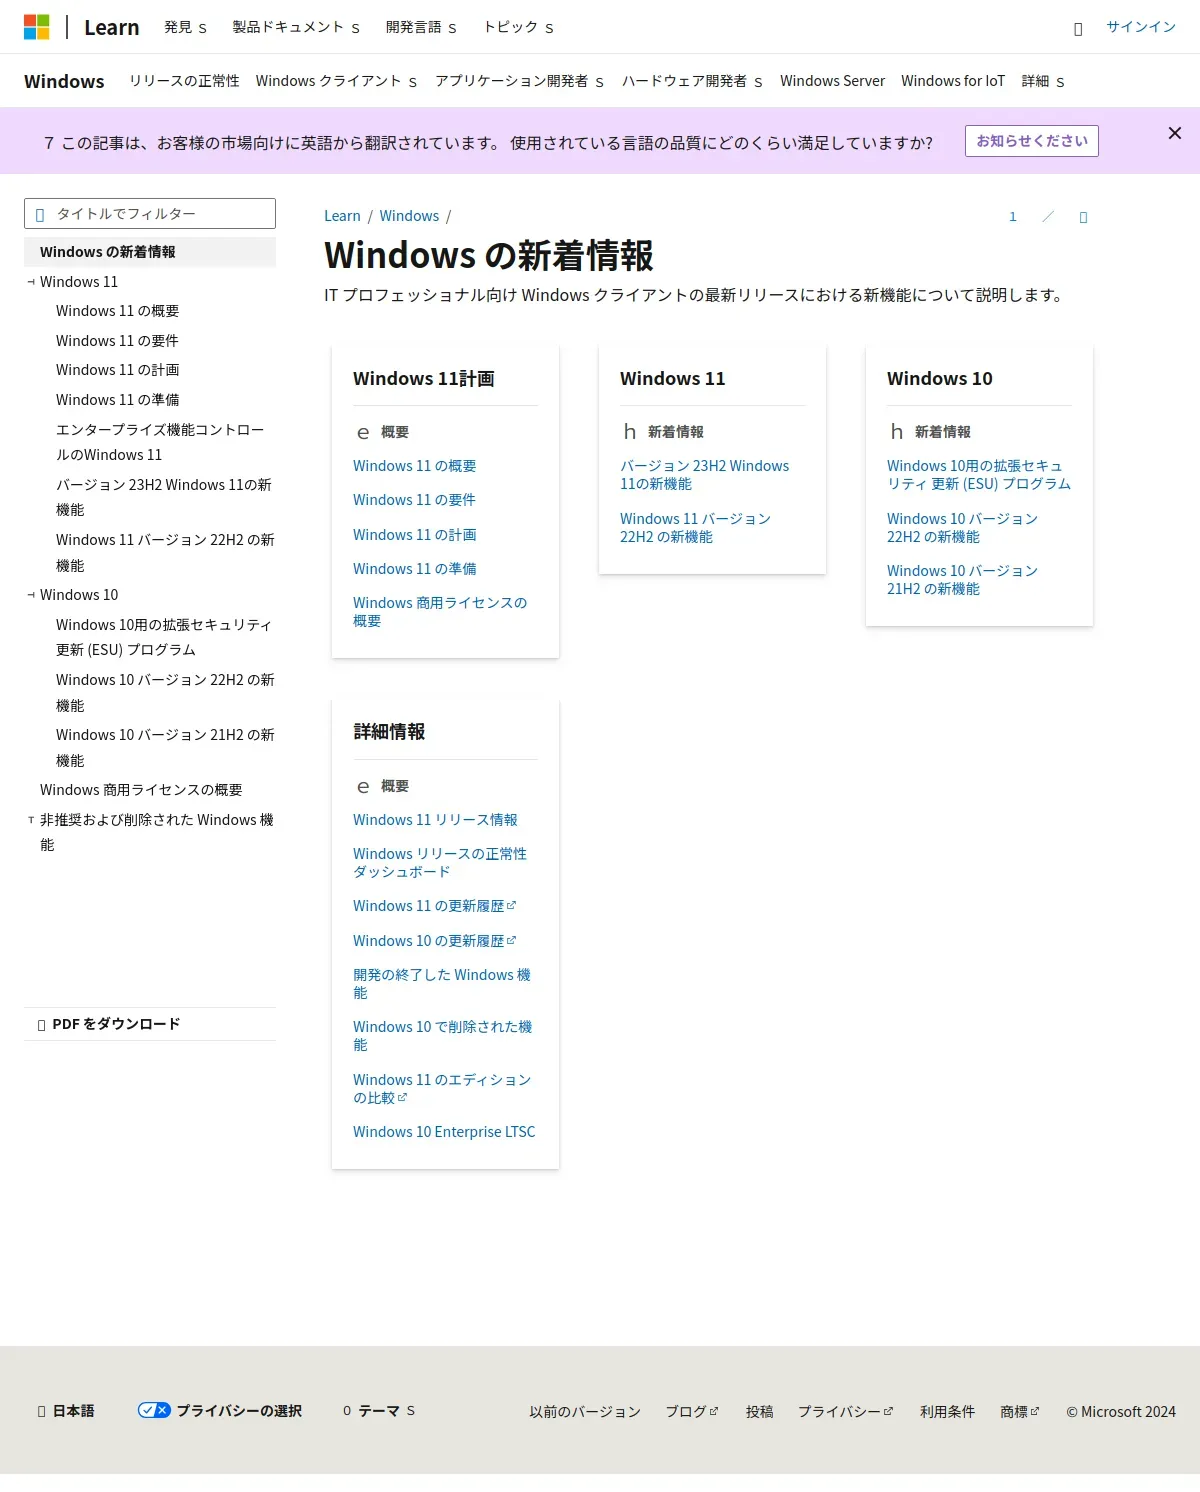Screen dimensions: 1200x1492
Task: Open 投稿 footer link
Action: 759,1412
